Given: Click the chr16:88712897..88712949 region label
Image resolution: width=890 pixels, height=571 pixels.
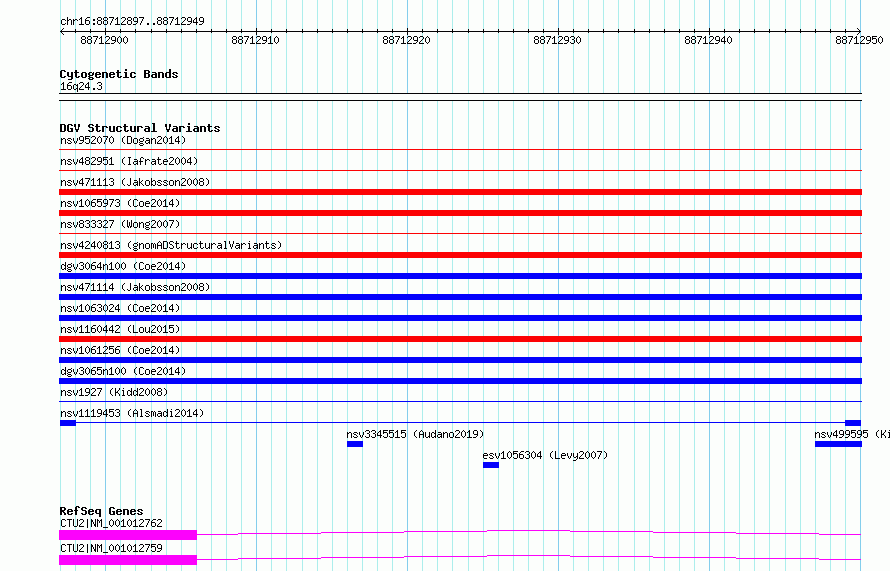Looking at the screenshot, I should [x=132, y=21].
